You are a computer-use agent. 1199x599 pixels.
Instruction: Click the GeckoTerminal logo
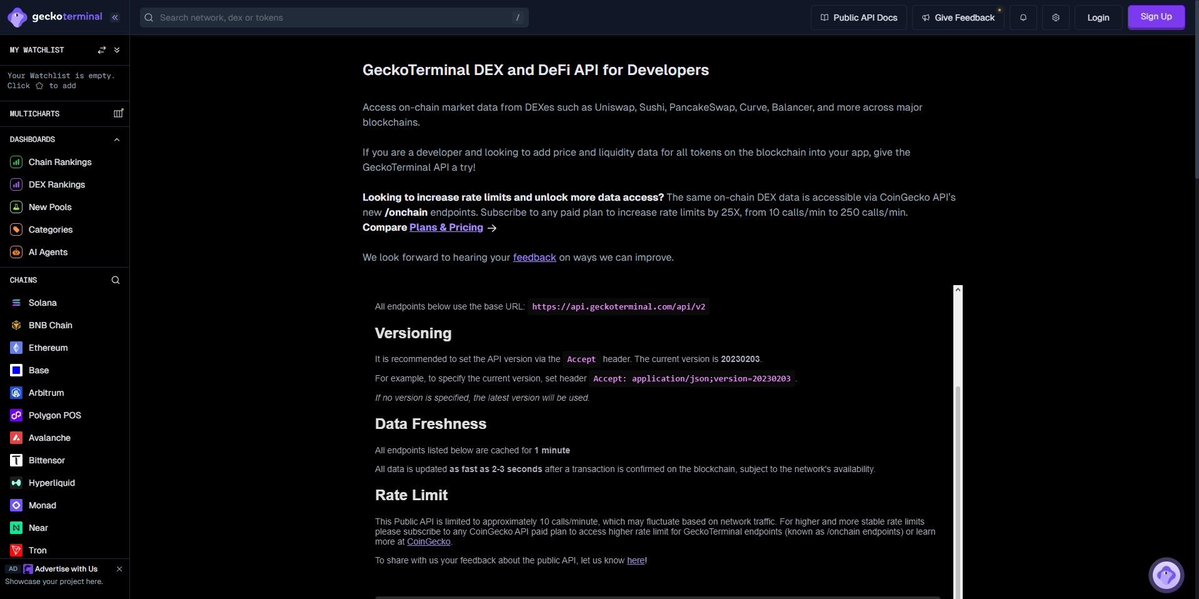coord(55,17)
